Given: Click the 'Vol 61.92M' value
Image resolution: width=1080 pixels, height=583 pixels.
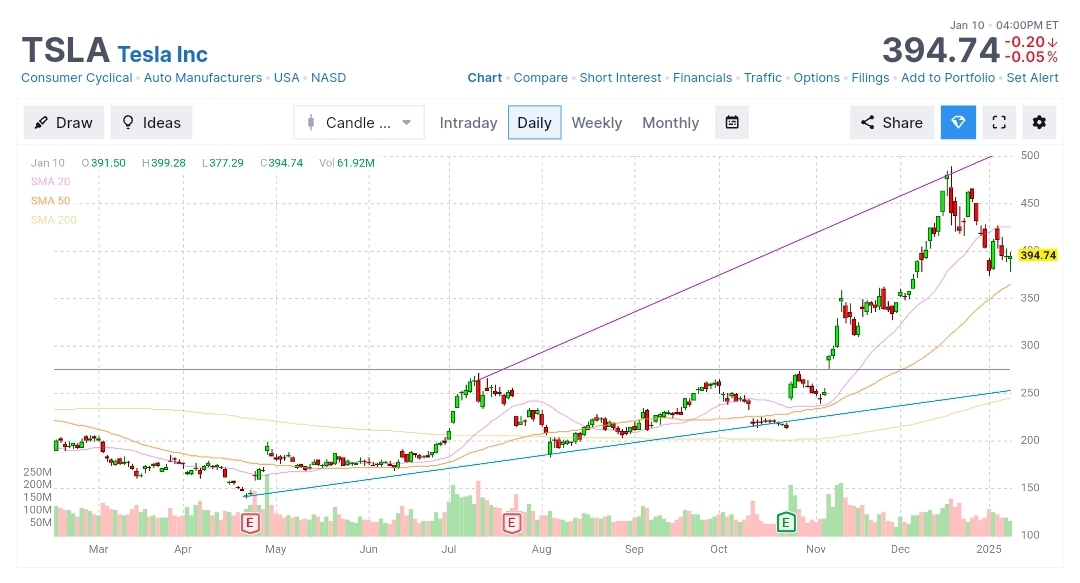Looking at the screenshot, I should coord(347,163).
